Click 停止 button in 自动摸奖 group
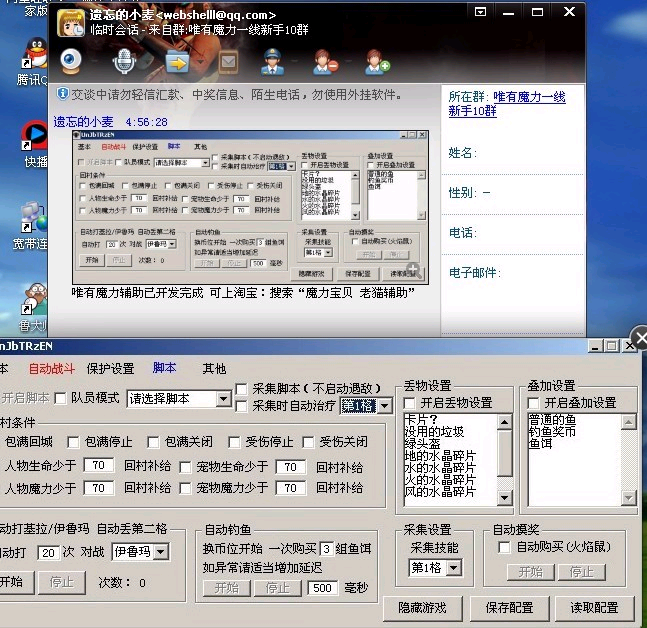This screenshot has height=628, width=647. coord(582,572)
